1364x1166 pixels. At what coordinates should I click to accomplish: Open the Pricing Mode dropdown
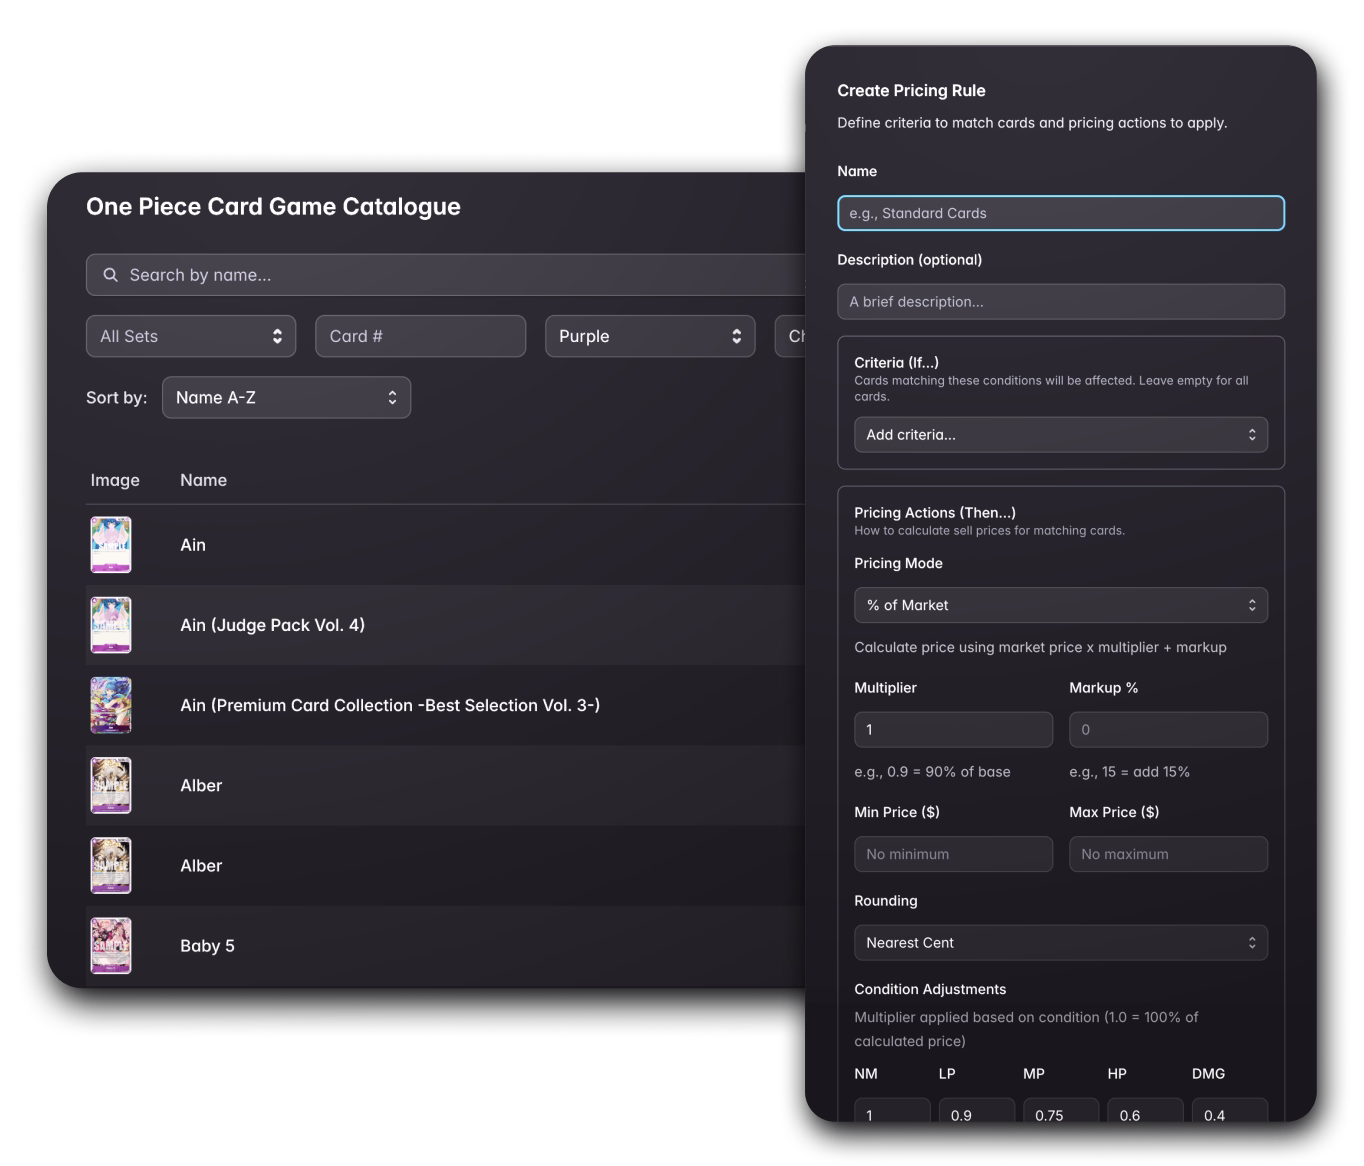click(1061, 605)
